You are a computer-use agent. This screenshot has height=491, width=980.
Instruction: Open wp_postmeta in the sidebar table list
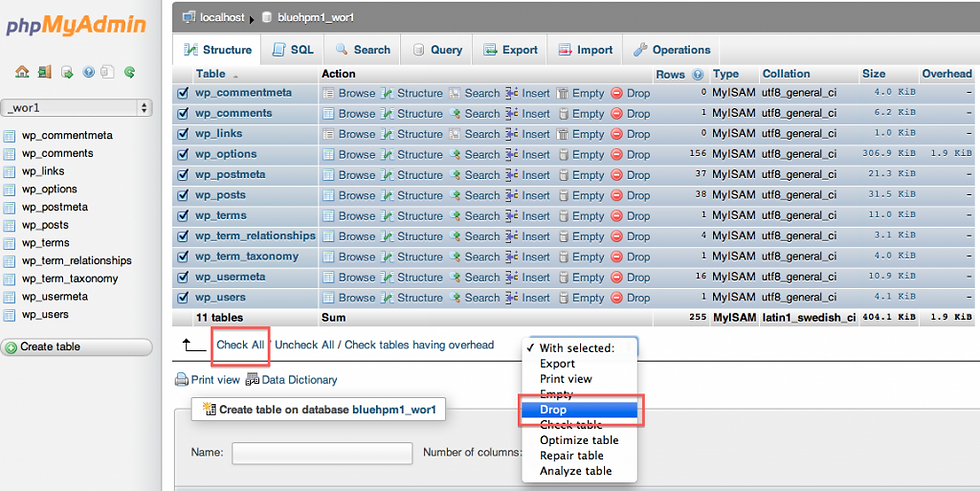tap(55, 207)
